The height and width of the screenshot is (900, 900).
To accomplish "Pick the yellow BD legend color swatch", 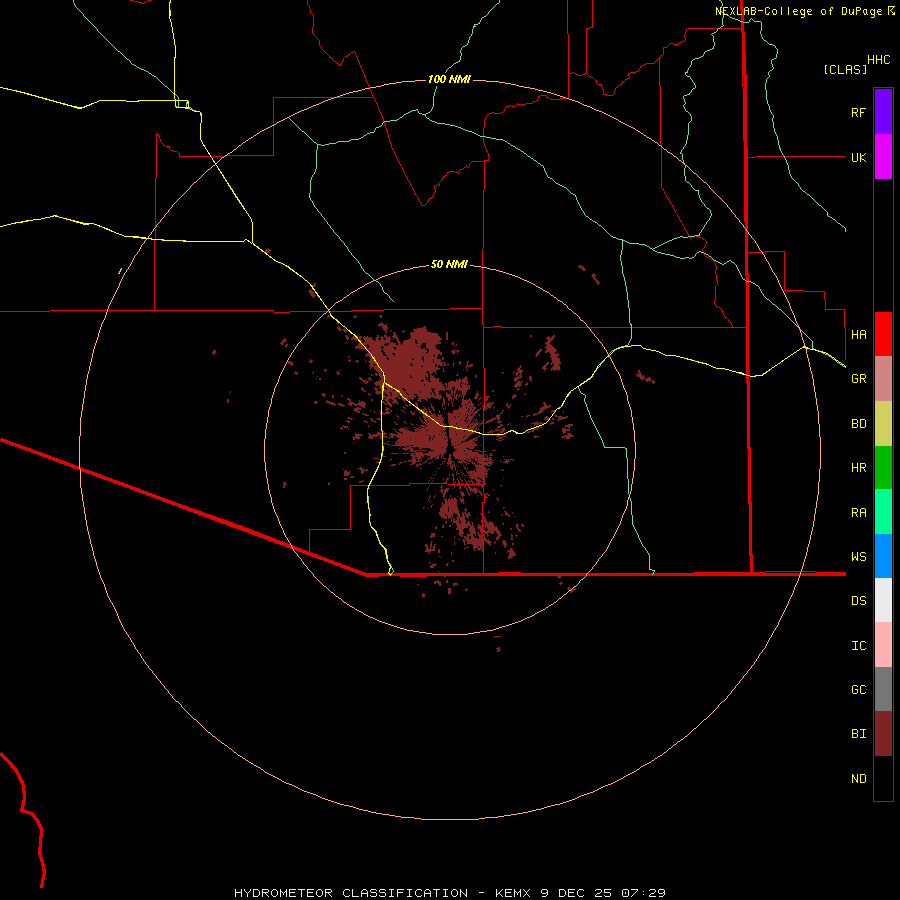I will (883, 424).
